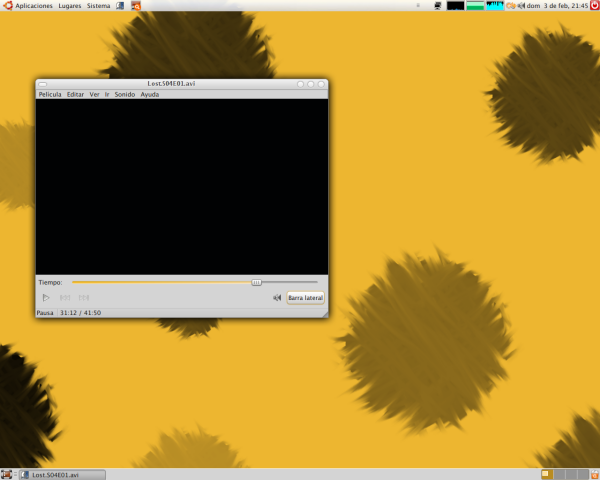Viewport: 600px width, 480px height.
Task: Open the Aplicaciones menu
Action: click(34, 6)
